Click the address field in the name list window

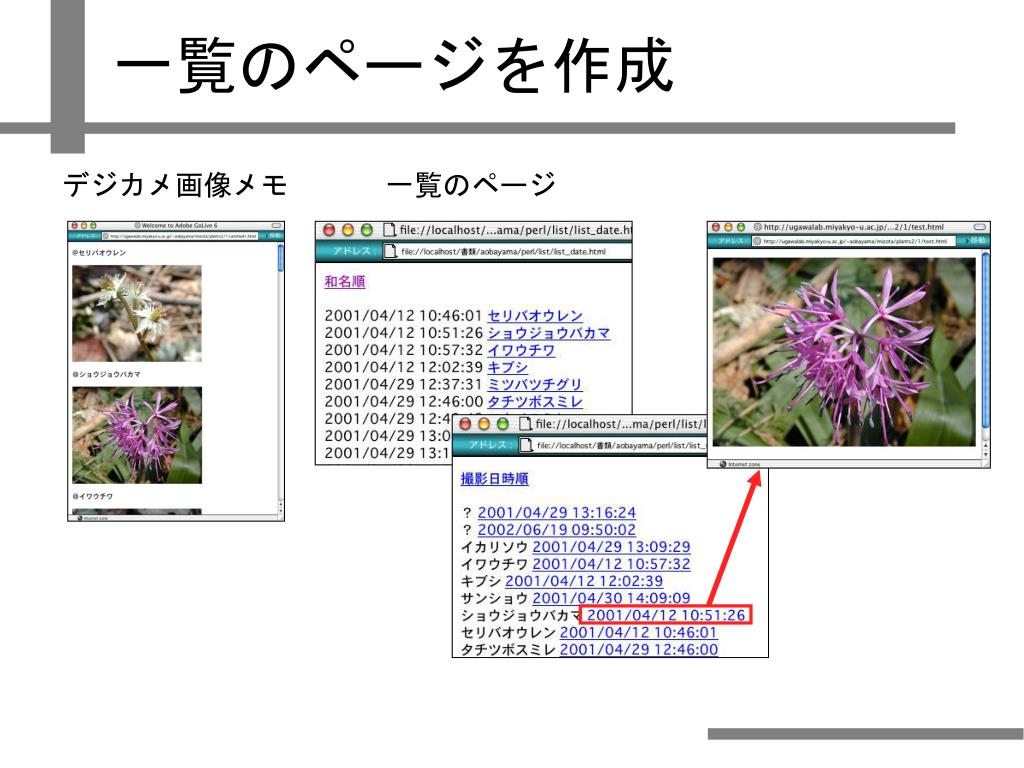[x=611, y=445]
